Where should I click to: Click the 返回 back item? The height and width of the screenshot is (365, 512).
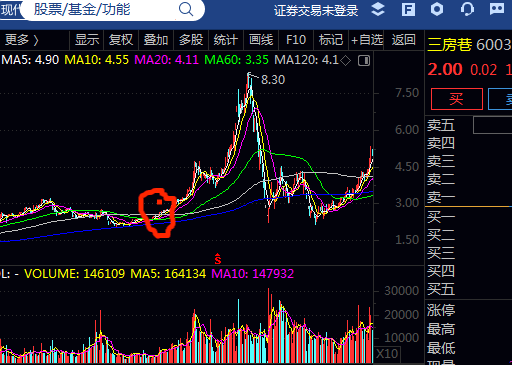[x=403, y=40]
